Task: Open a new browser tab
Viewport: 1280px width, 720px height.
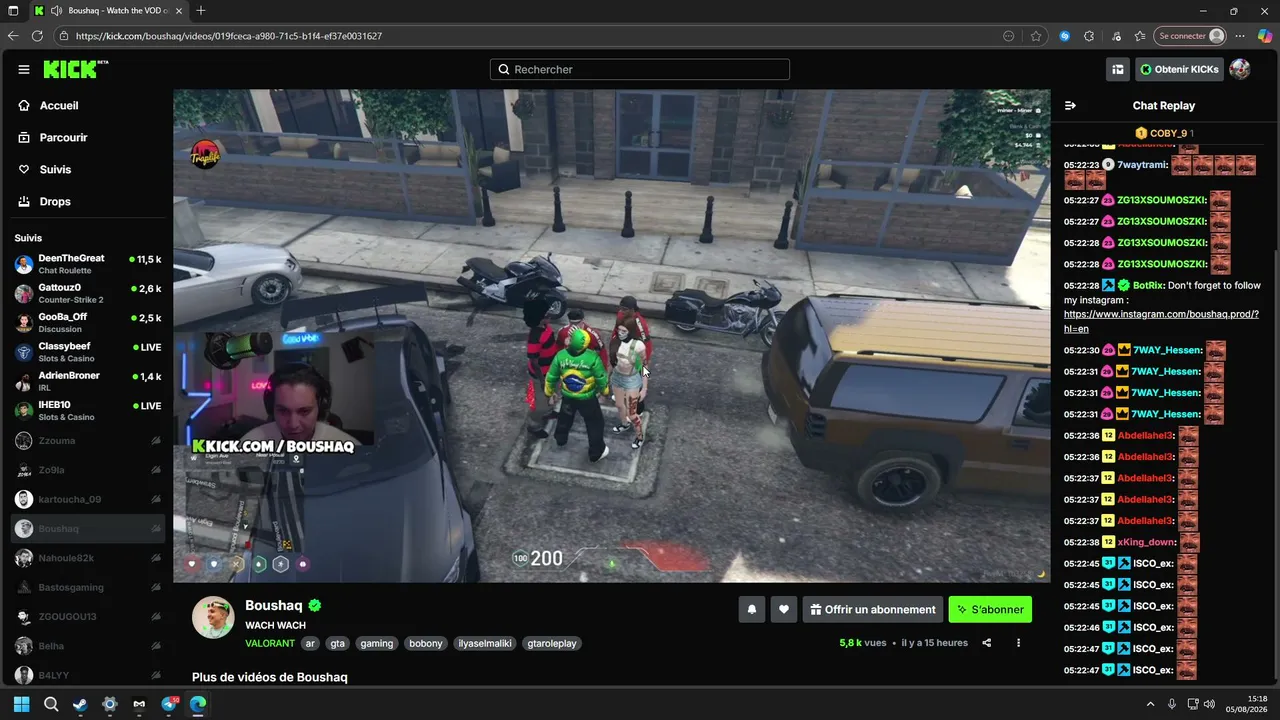Action: coord(201,11)
